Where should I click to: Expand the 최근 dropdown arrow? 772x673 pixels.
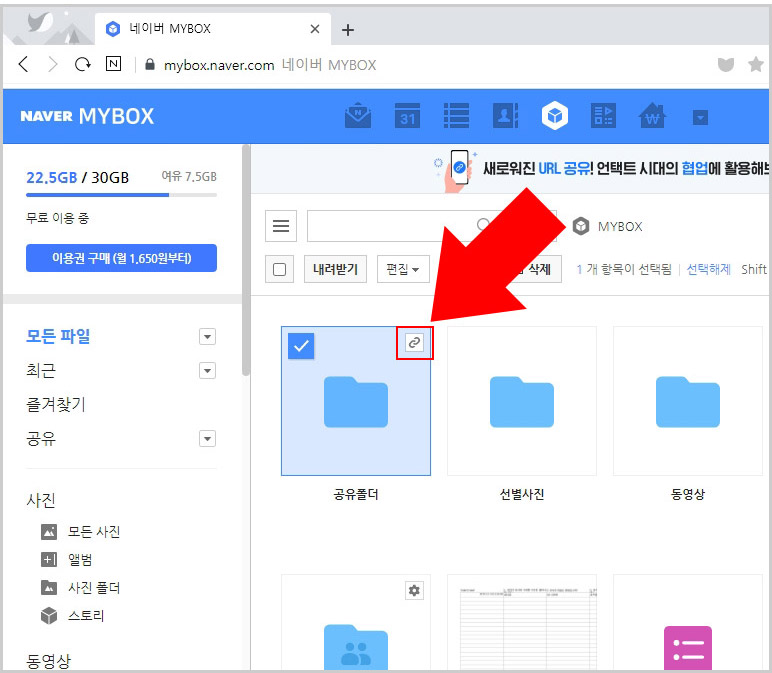tap(207, 371)
